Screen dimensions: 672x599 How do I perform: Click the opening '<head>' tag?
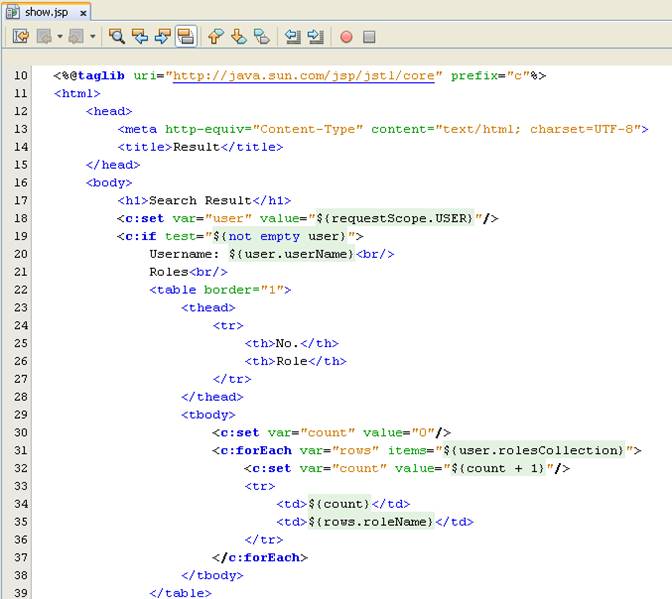point(109,111)
